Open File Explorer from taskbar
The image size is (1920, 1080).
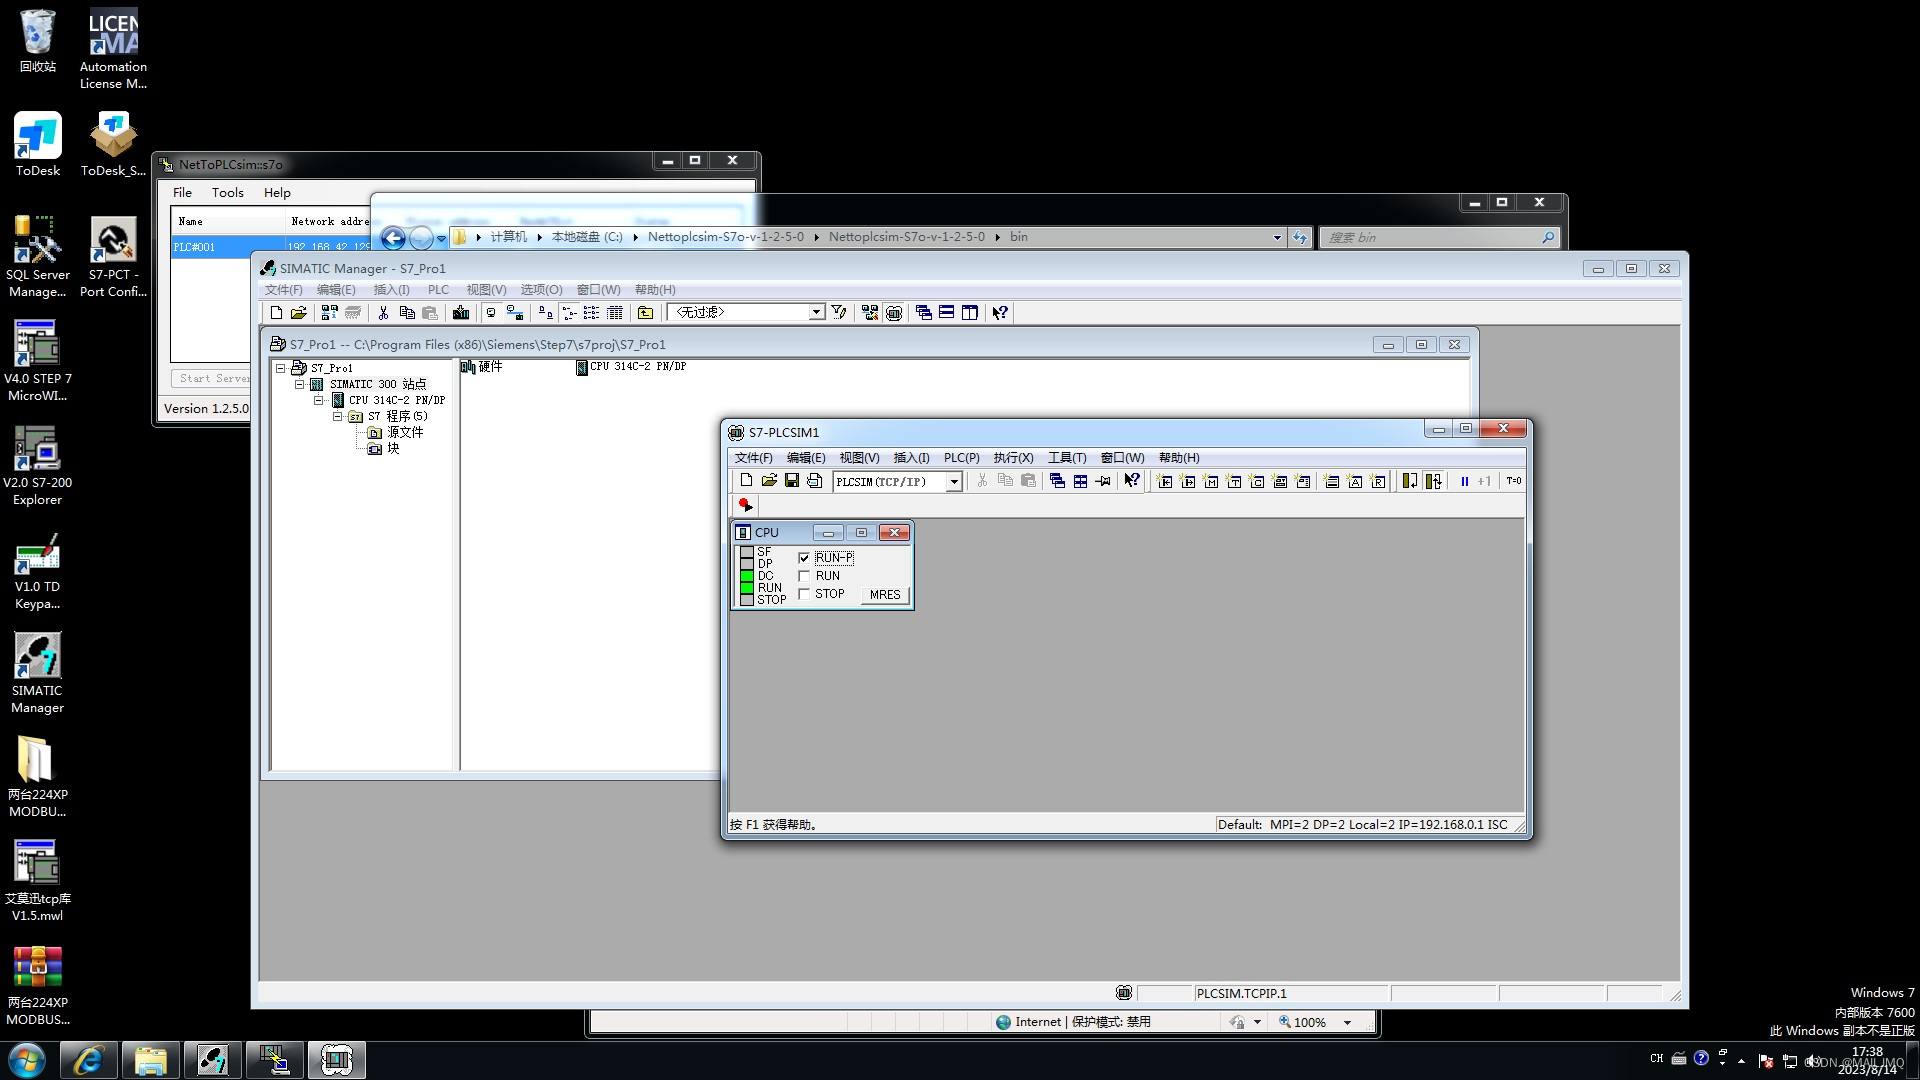coord(150,1060)
